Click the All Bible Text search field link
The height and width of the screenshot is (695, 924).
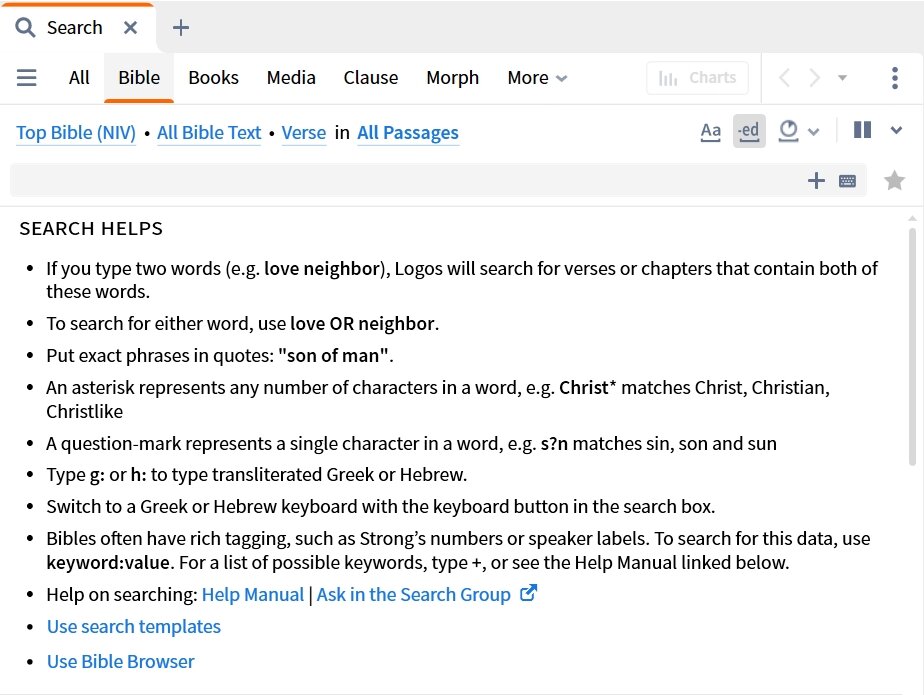209,133
